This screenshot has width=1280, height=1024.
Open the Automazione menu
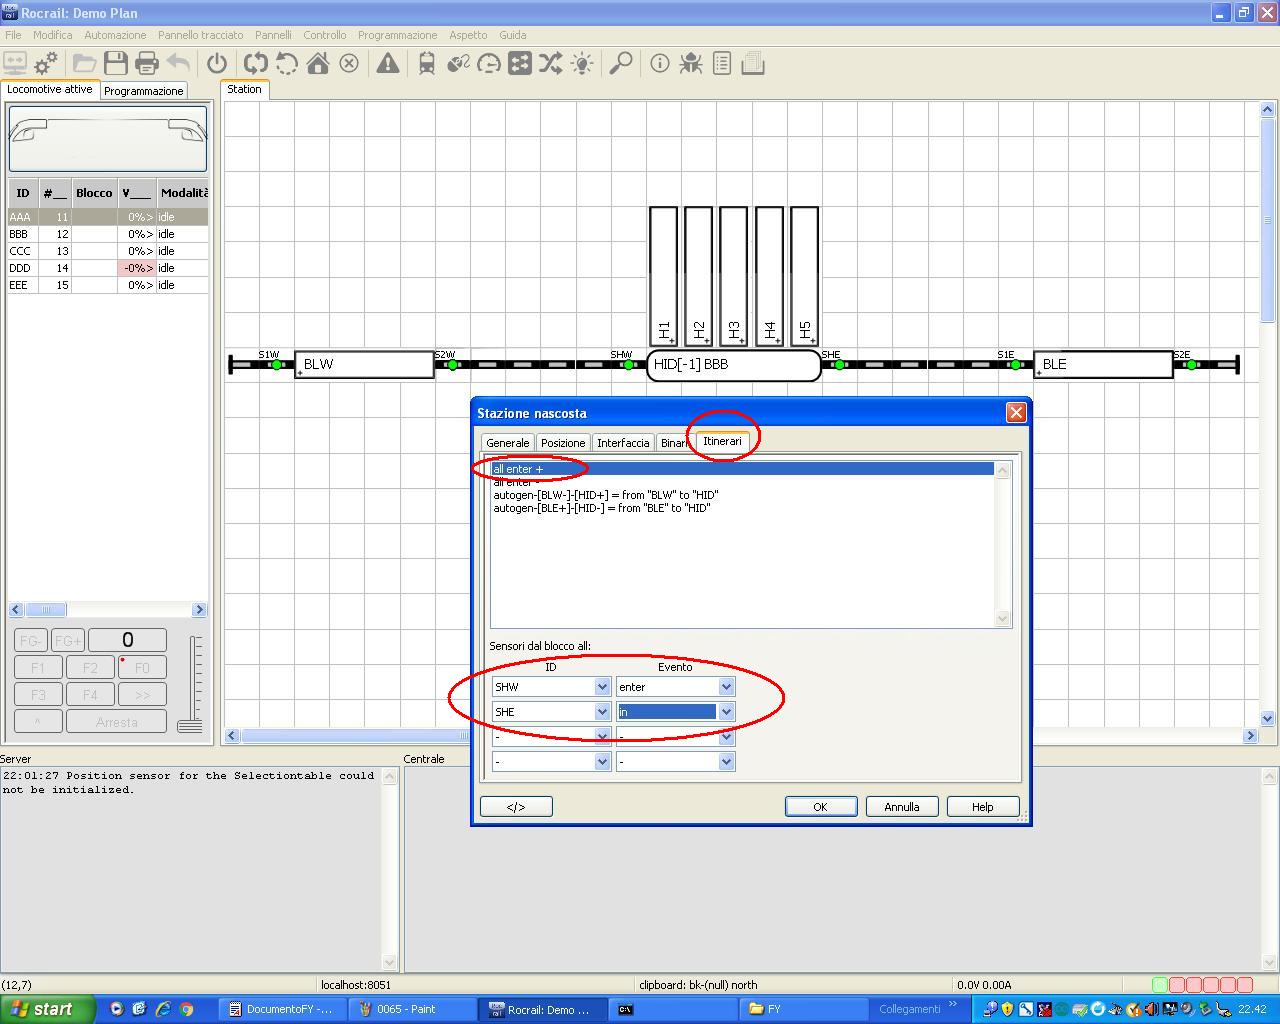[x=115, y=35]
